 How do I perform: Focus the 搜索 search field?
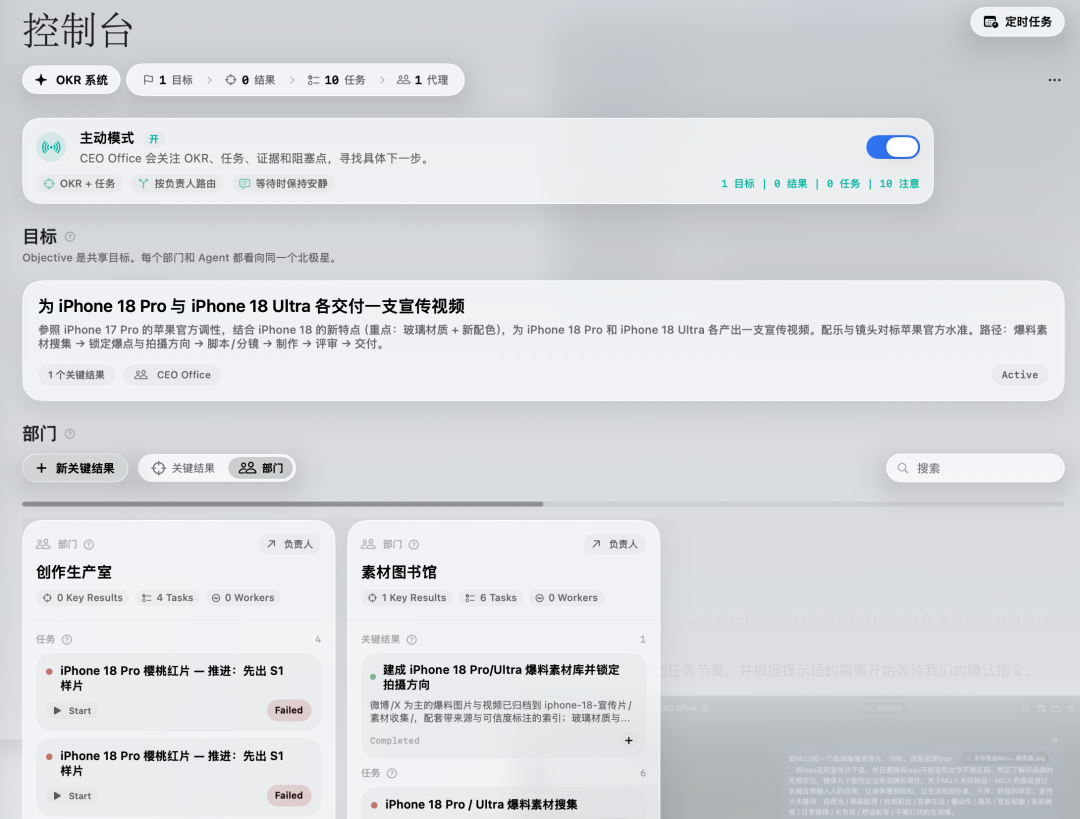(x=975, y=468)
